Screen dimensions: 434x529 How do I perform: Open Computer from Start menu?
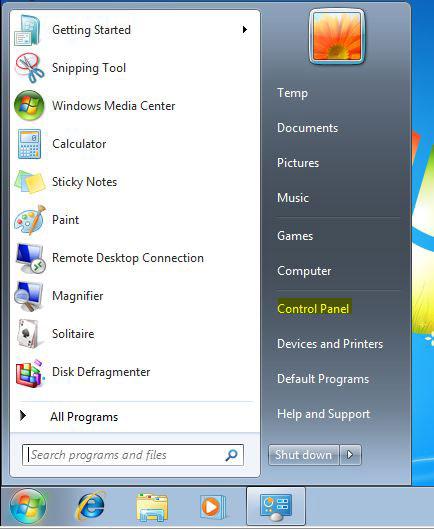click(x=304, y=271)
